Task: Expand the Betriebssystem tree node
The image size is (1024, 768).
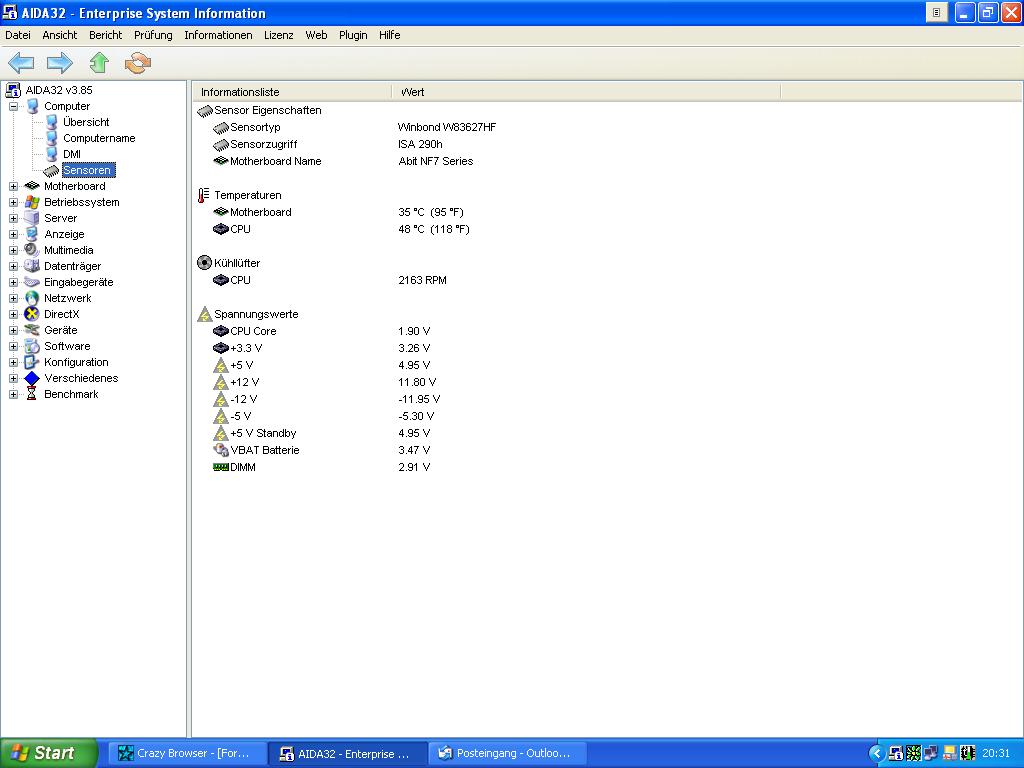Action: pos(13,202)
